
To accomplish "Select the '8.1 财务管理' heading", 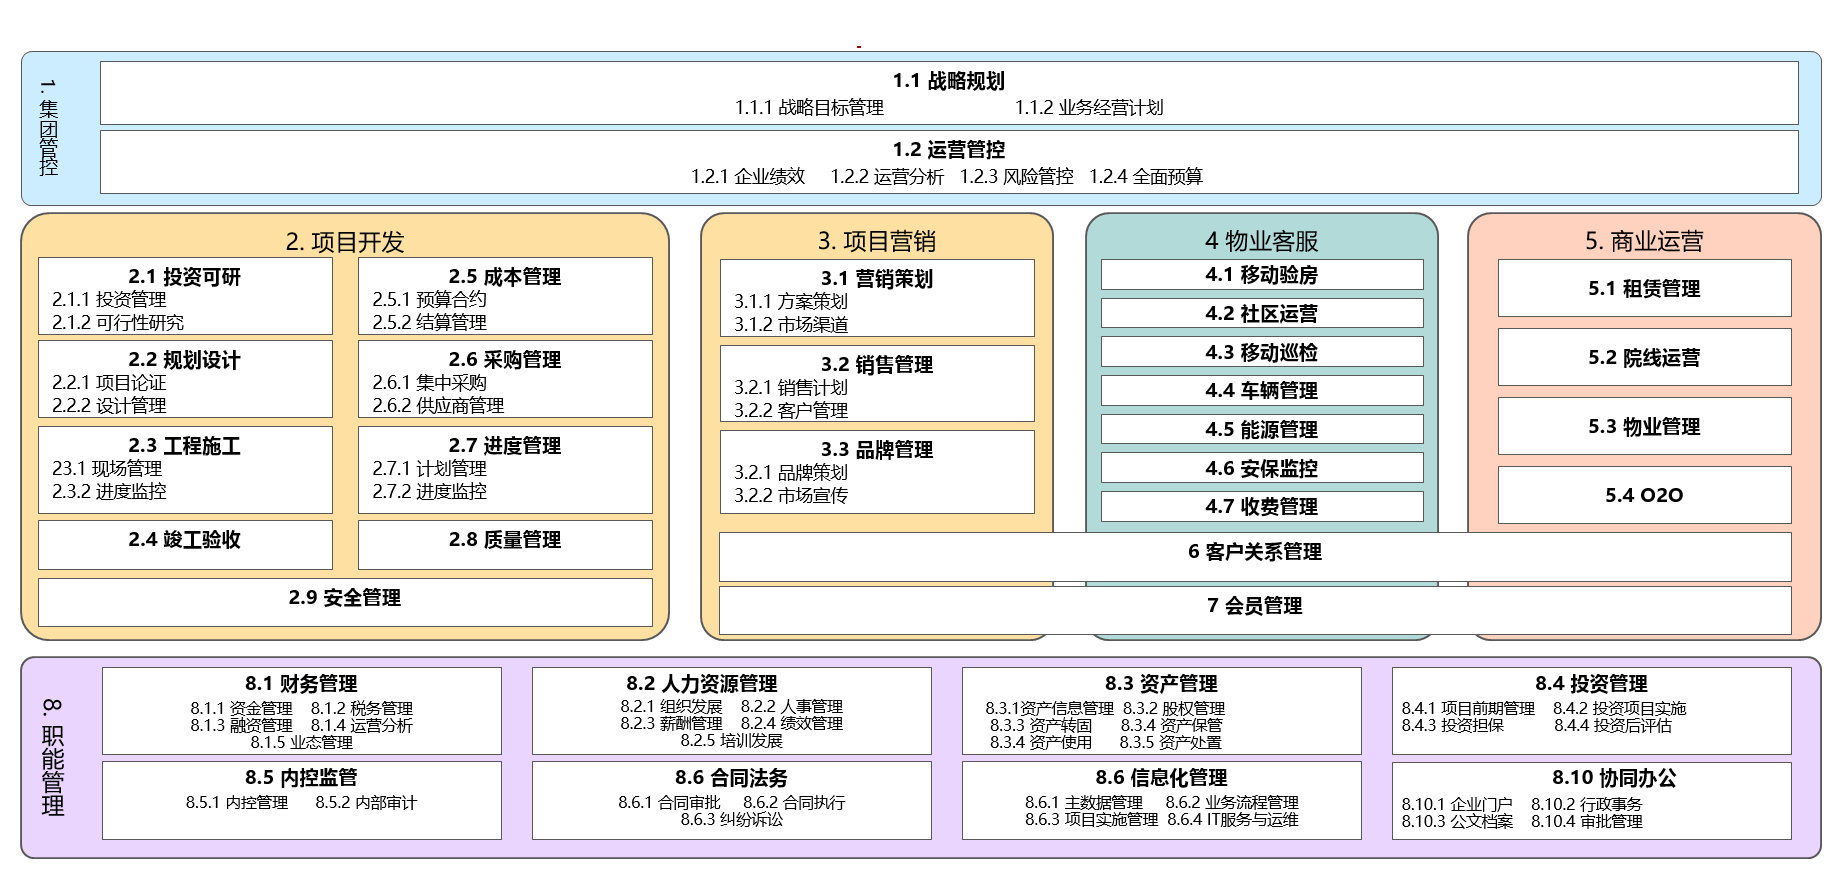I will pyautogui.click(x=301, y=684).
